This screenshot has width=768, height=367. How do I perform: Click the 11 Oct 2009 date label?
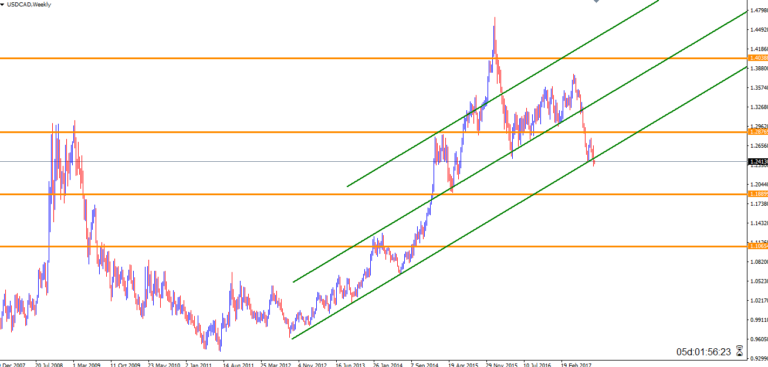pyautogui.click(x=125, y=365)
